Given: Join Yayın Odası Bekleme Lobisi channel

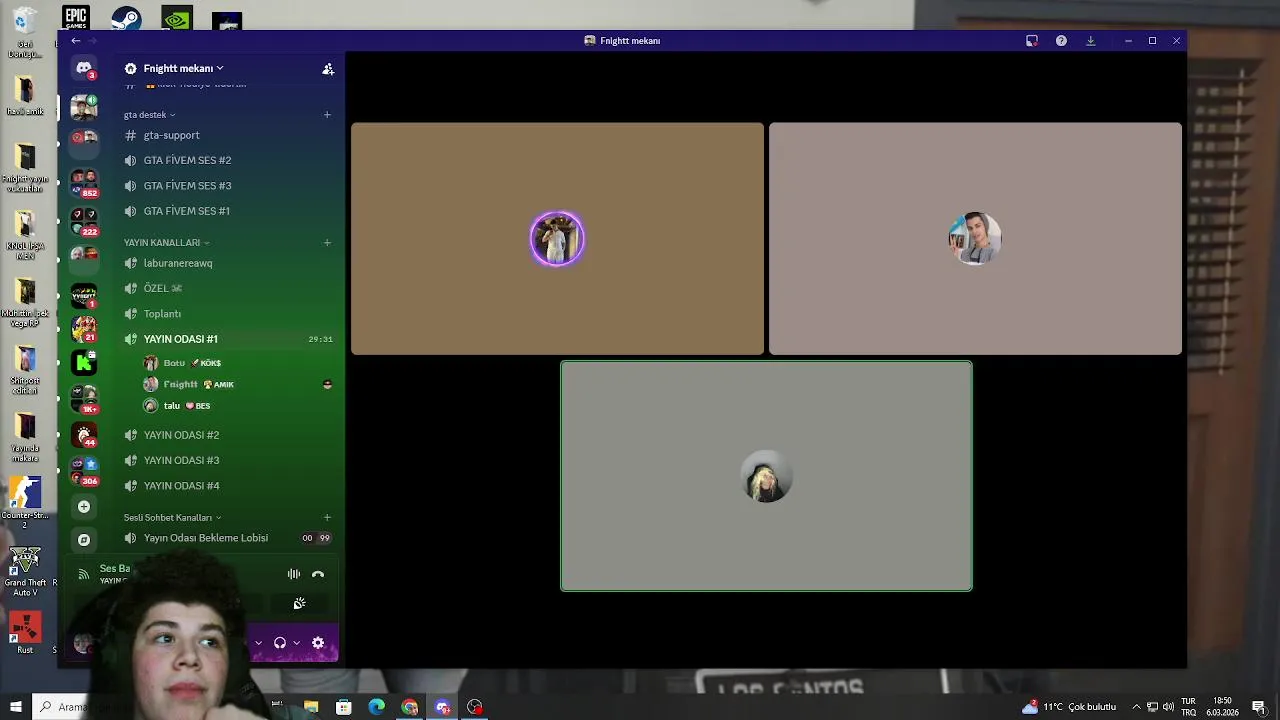Looking at the screenshot, I should [228, 538].
